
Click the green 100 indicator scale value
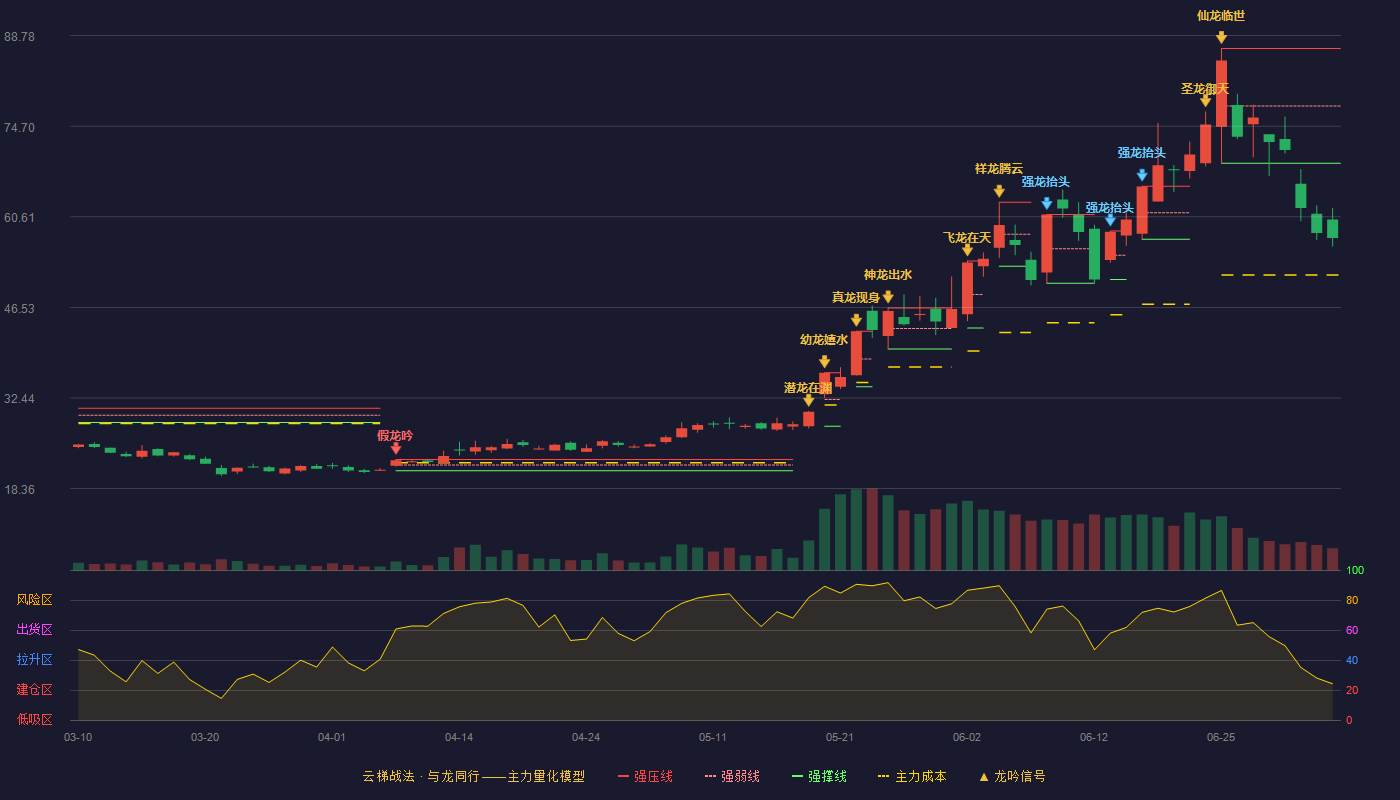click(x=1355, y=571)
